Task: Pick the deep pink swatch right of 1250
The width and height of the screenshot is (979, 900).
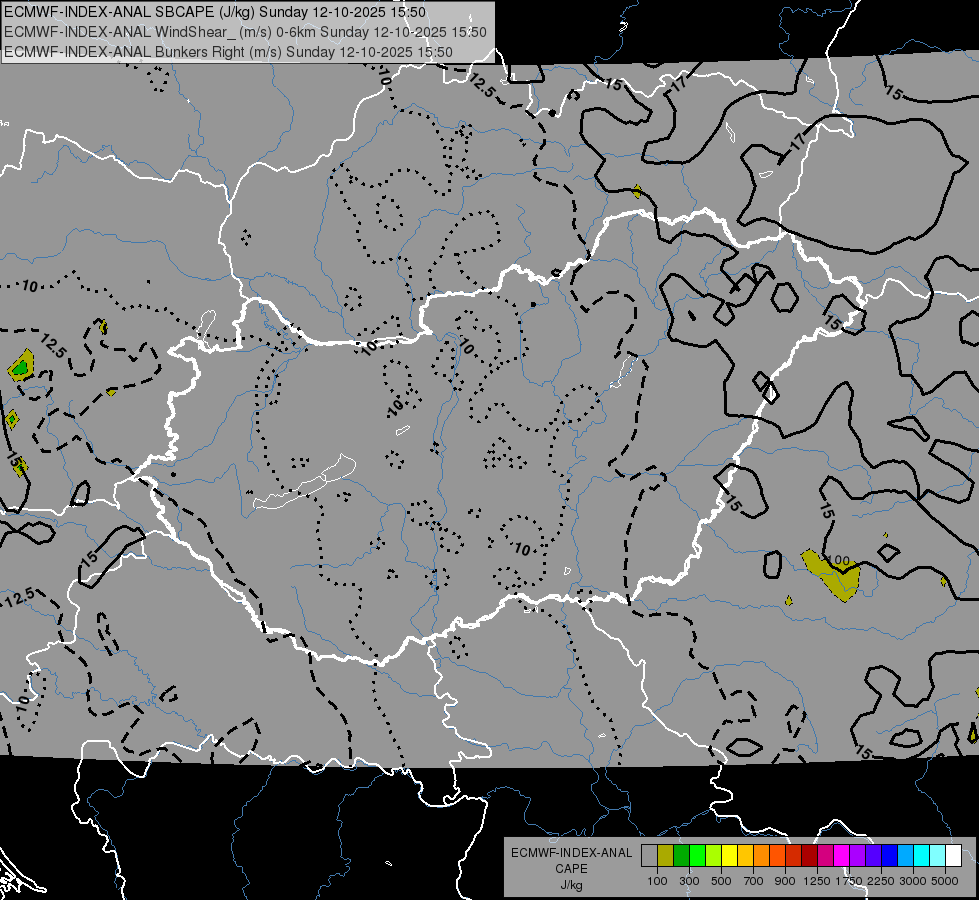Action: [x=825, y=856]
